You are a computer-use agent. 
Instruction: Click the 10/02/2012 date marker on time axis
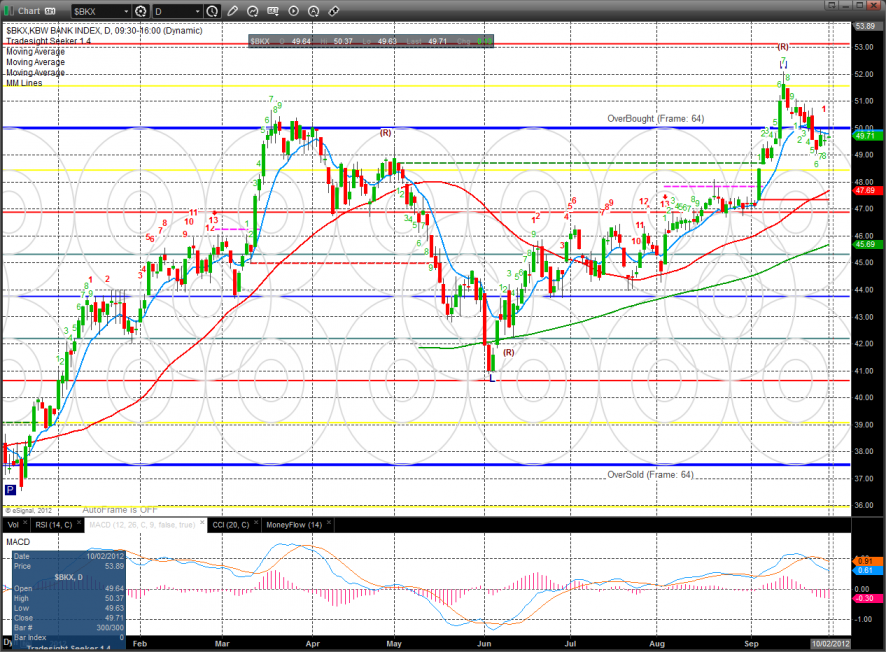(x=830, y=644)
